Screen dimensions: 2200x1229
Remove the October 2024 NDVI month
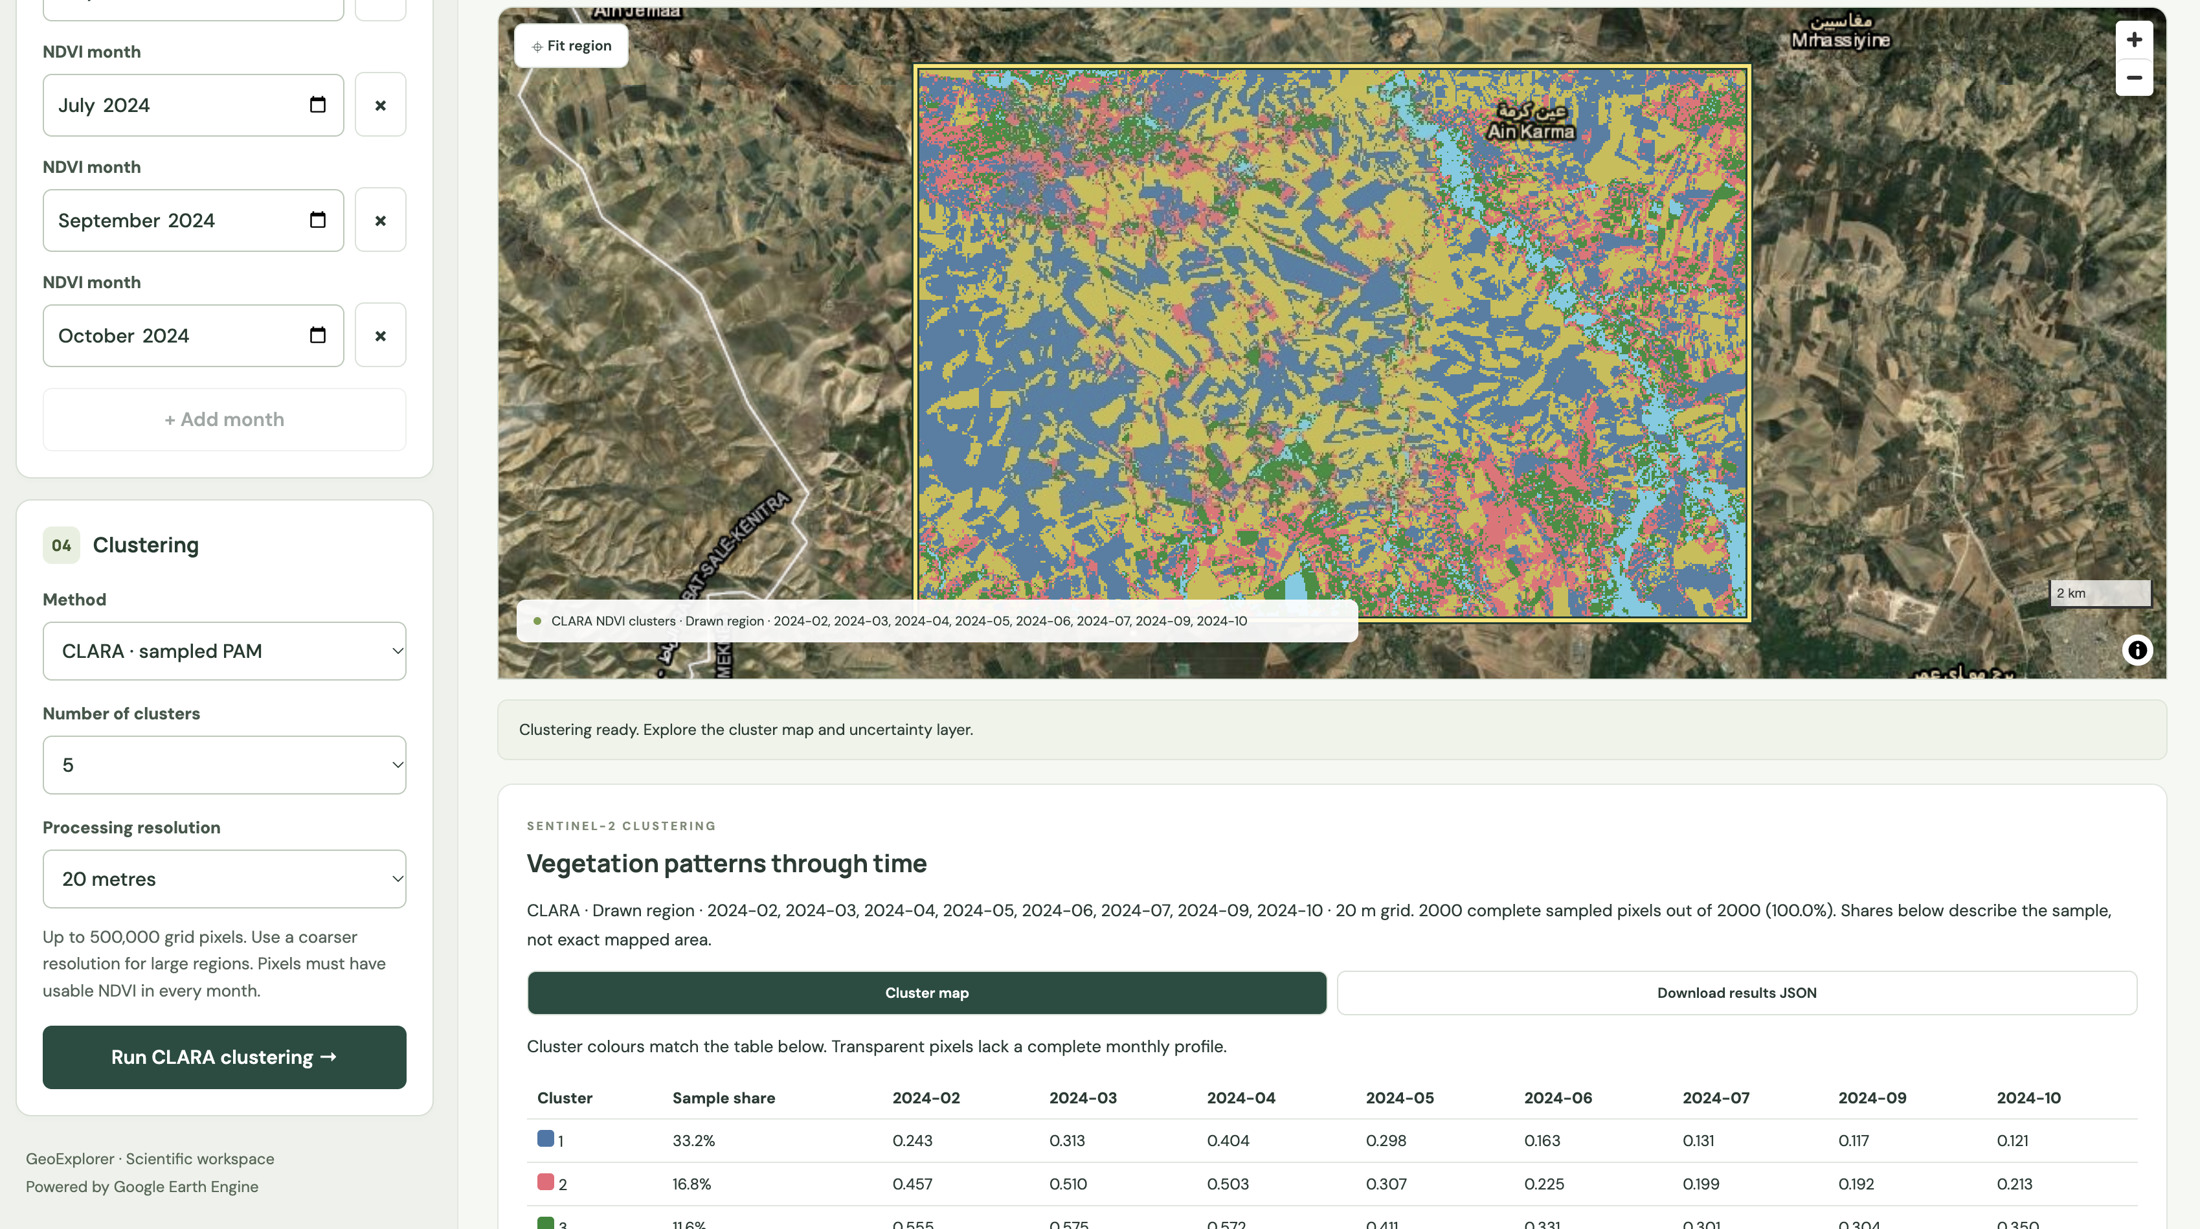380,335
